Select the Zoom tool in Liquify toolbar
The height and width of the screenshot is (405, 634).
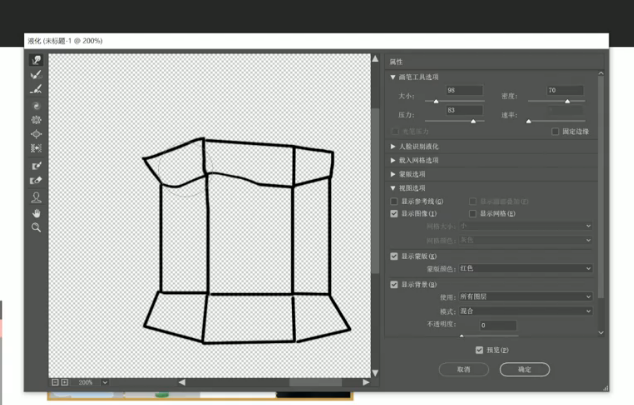pyautogui.click(x=37, y=227)
